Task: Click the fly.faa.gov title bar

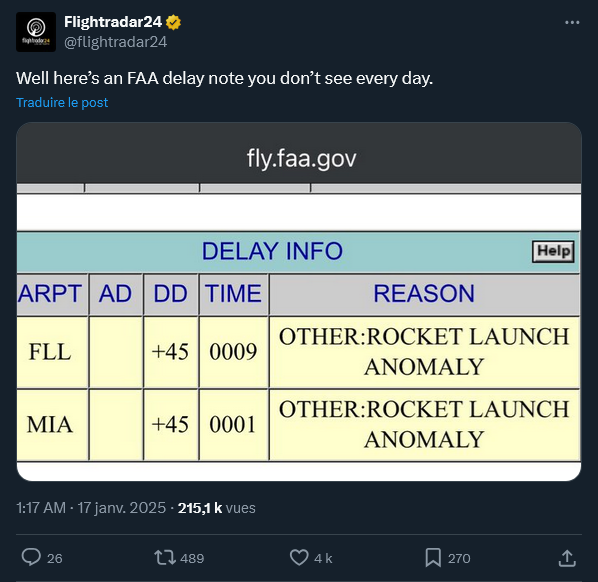Action: point(301,158)
